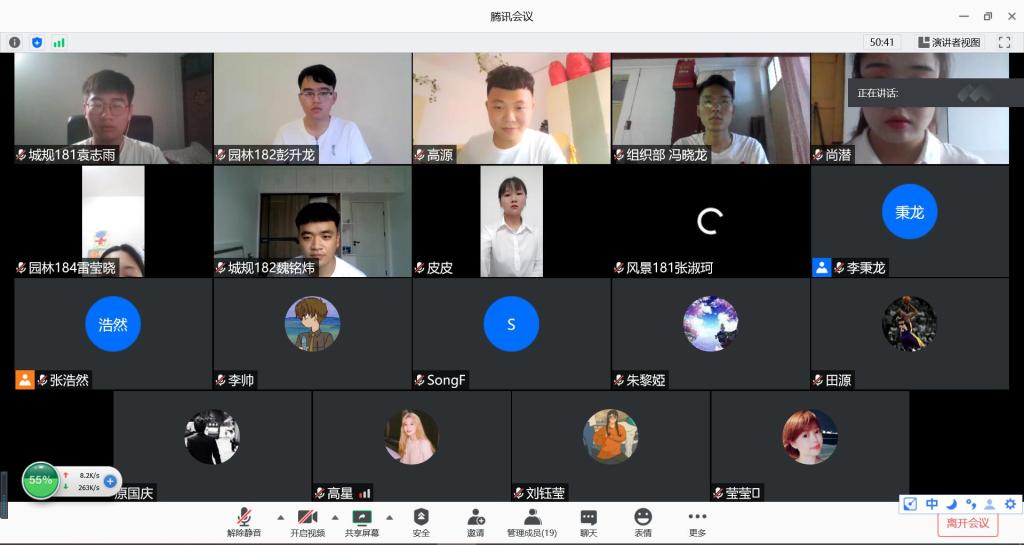The width and height of the screenshot is (1024, 545).
Task: Select 高源's video tile
Action: point(511,108)
